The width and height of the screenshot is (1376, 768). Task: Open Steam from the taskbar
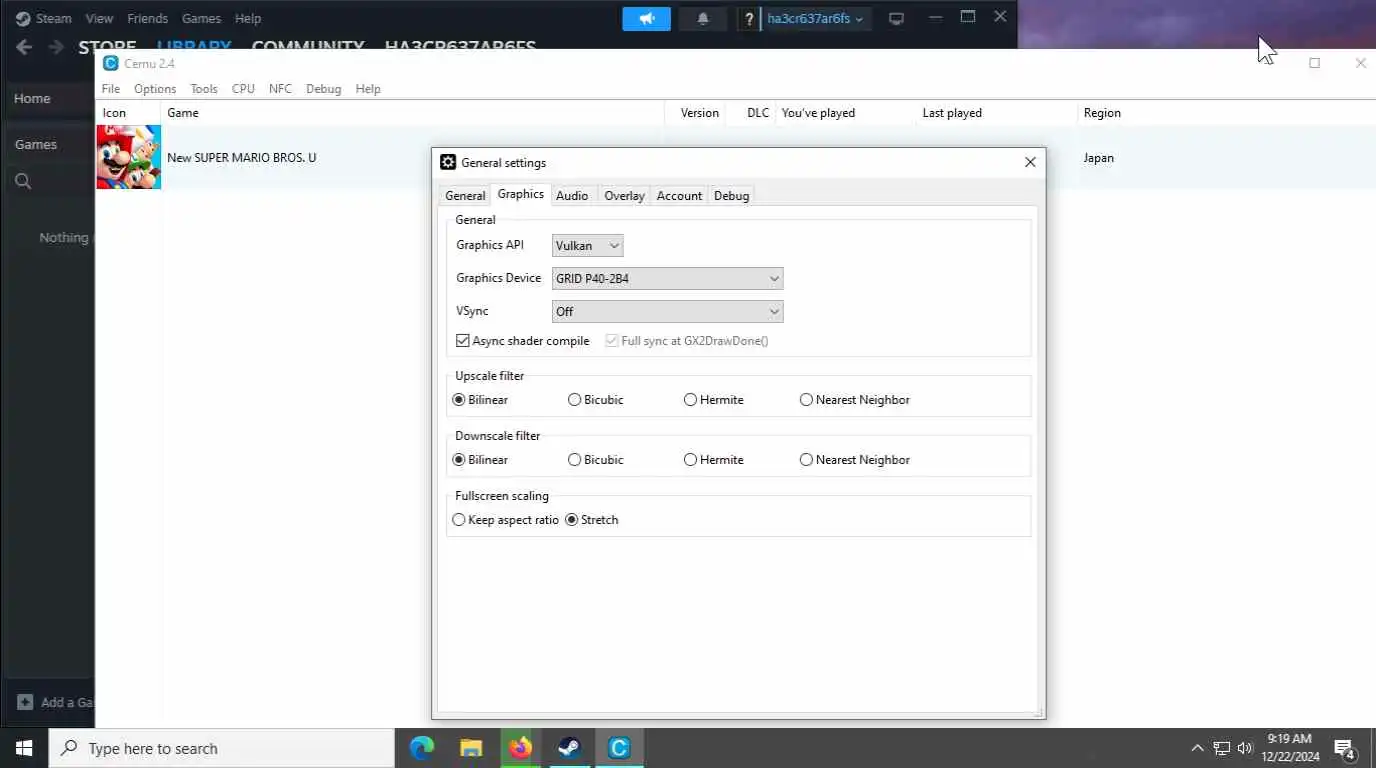pyautogui.click(x=570, y=748)
